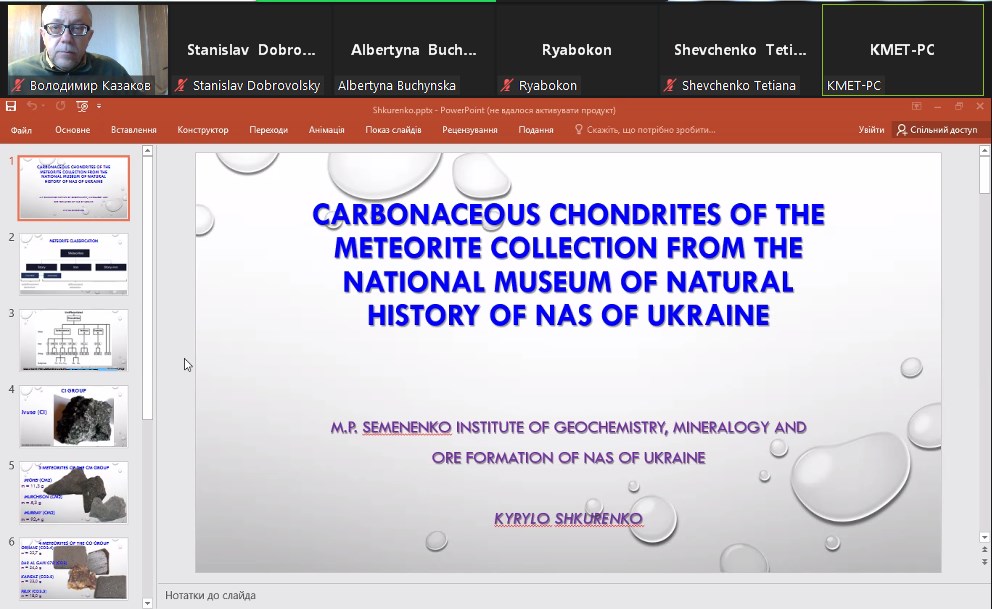Image resolution: width=992 pixels, height=609 pixels.
Task: Expand the Customize Quick Access Toolbar dropdown
Action: (x=99, y=106)
